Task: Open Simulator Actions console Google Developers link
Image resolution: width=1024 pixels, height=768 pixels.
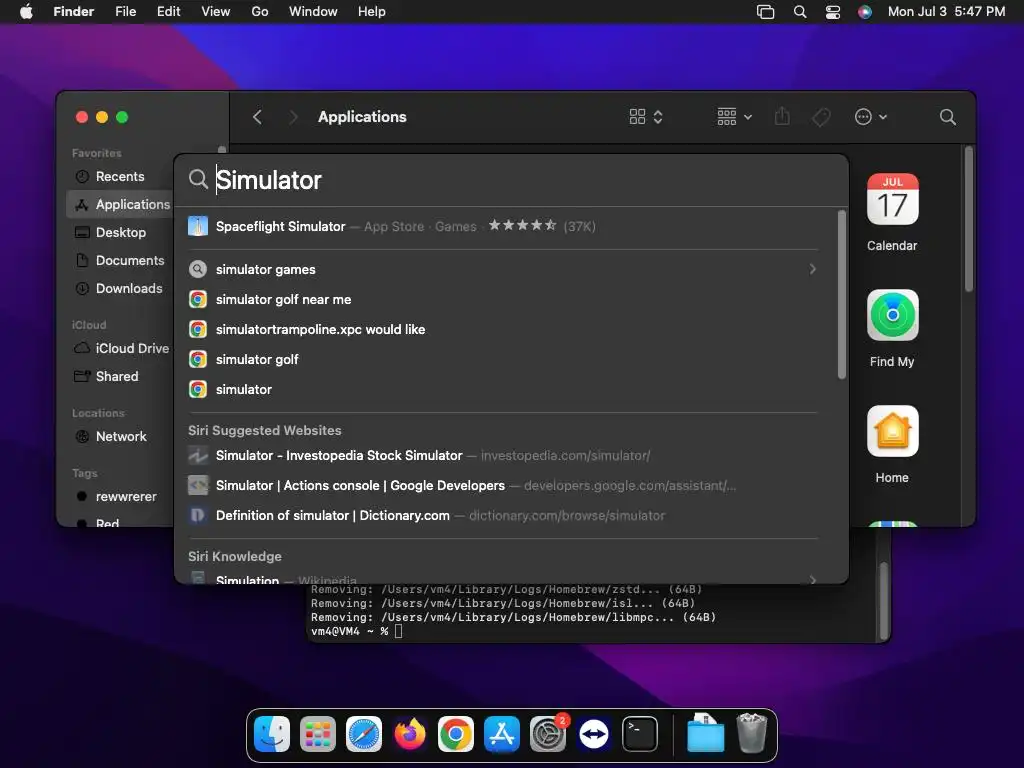Action: (503, 485)
